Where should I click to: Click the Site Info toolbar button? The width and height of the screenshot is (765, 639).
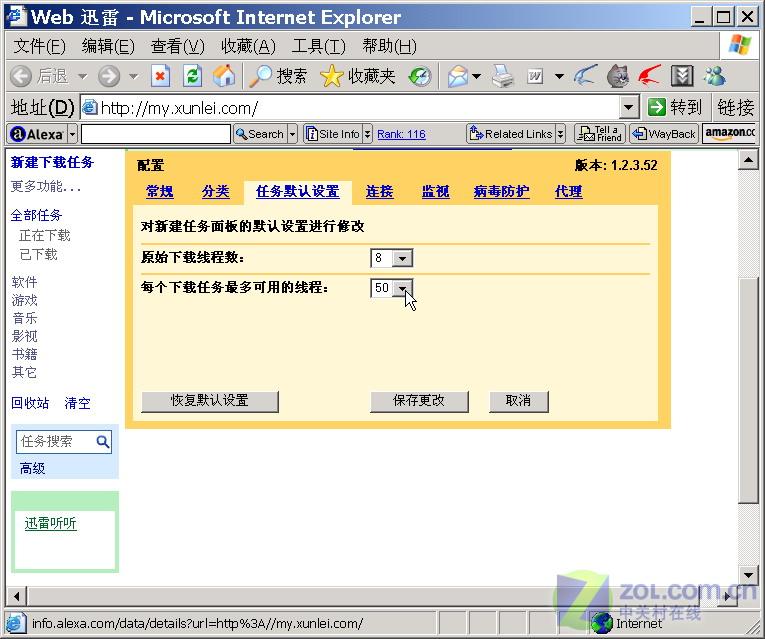coord(333,134)
